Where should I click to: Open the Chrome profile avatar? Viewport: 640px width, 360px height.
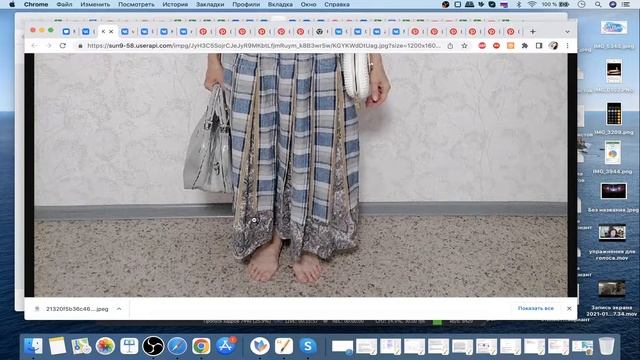(553, 46)
